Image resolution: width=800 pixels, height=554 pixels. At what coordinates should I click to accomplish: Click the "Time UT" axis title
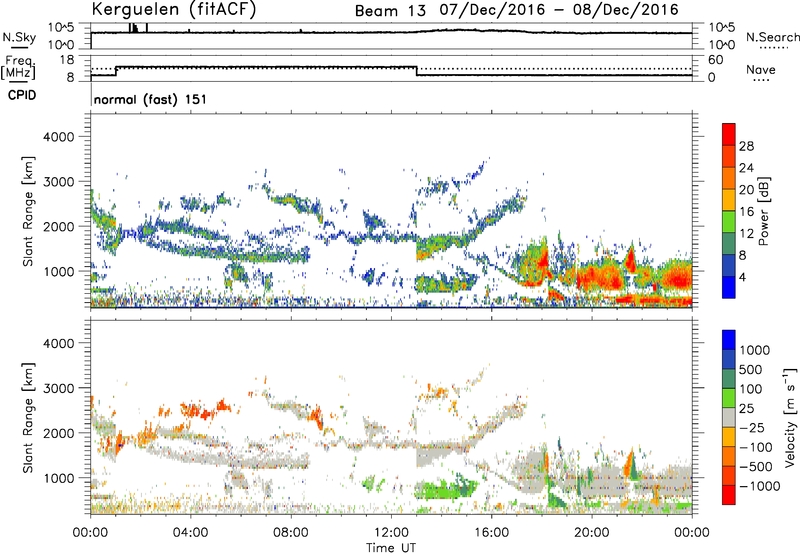coord(390,548)
